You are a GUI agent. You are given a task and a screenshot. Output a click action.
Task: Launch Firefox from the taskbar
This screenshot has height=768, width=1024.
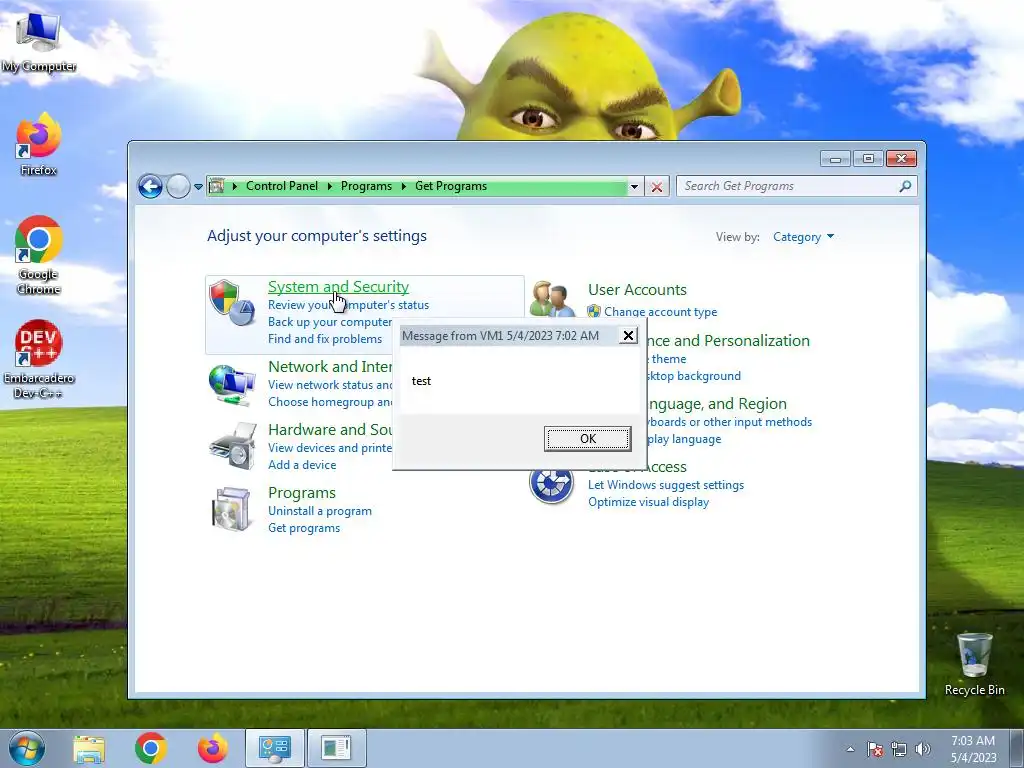[213, 748]
